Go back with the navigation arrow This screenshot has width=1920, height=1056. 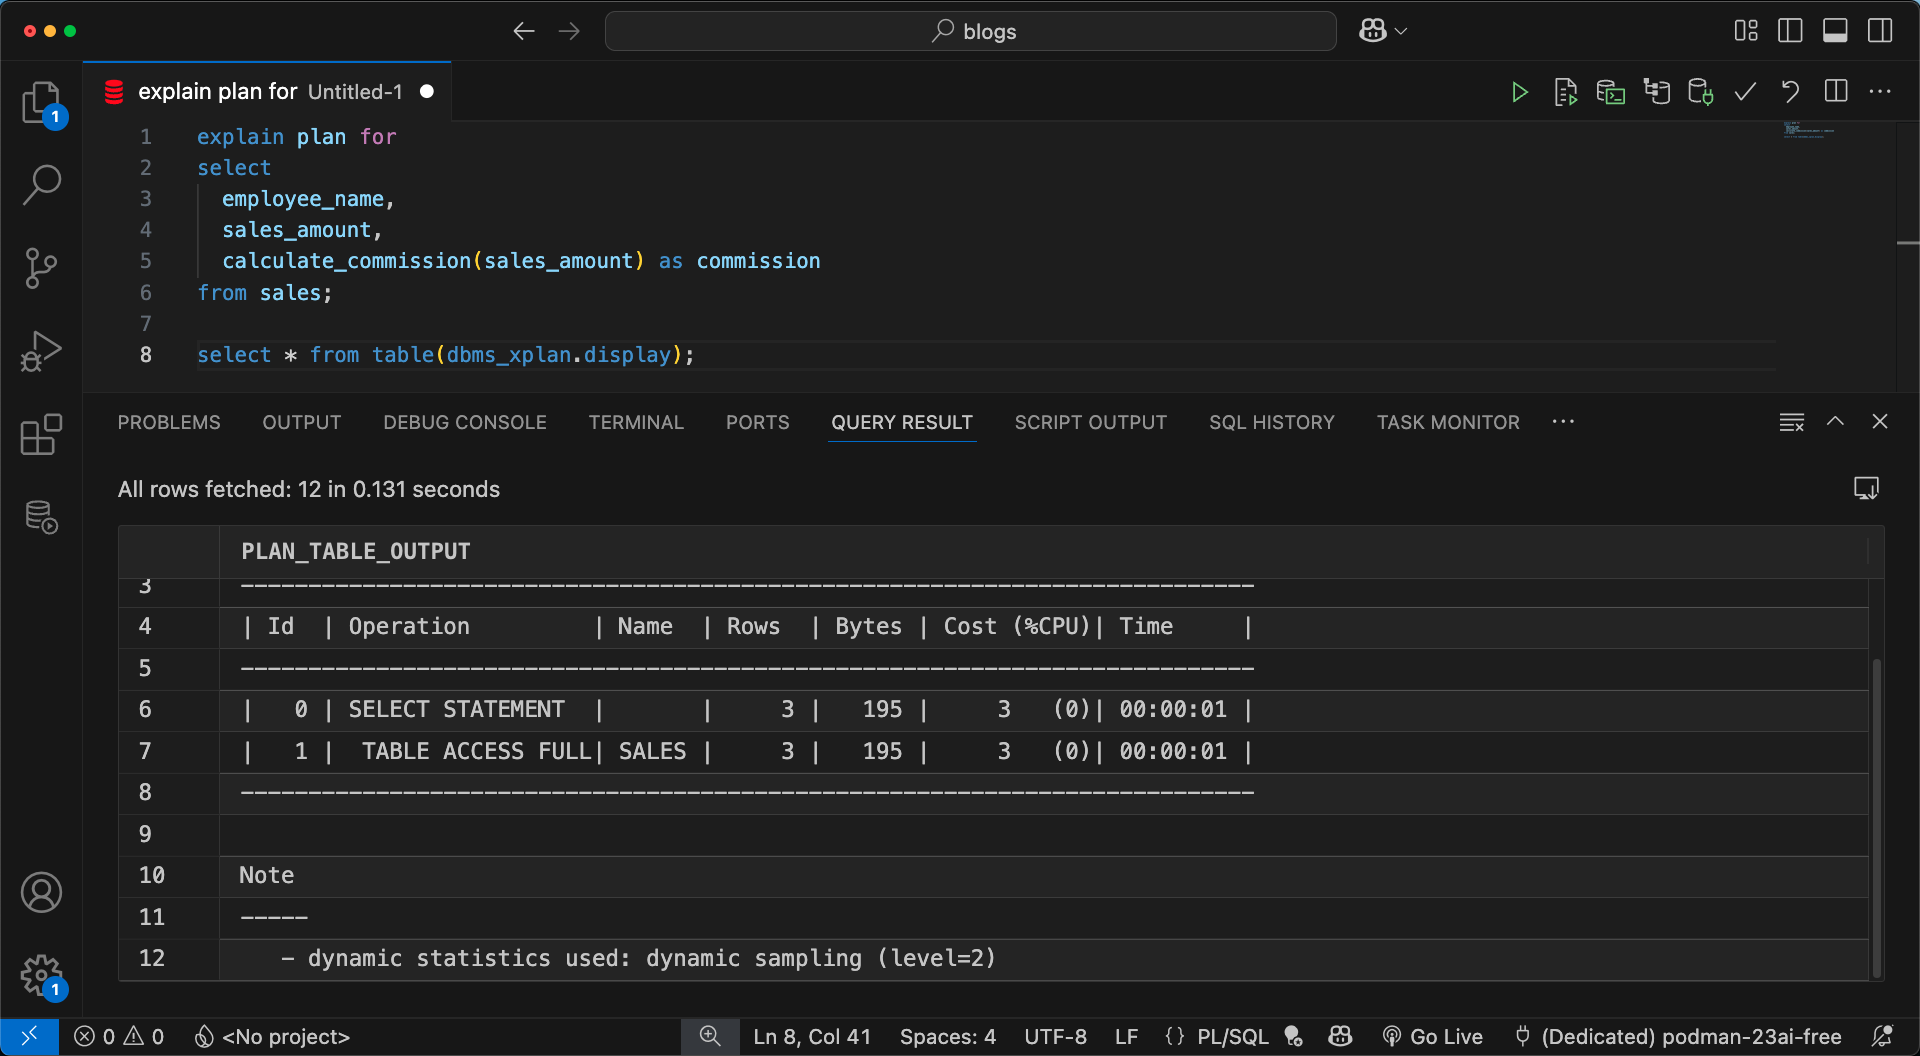(524, 31)
